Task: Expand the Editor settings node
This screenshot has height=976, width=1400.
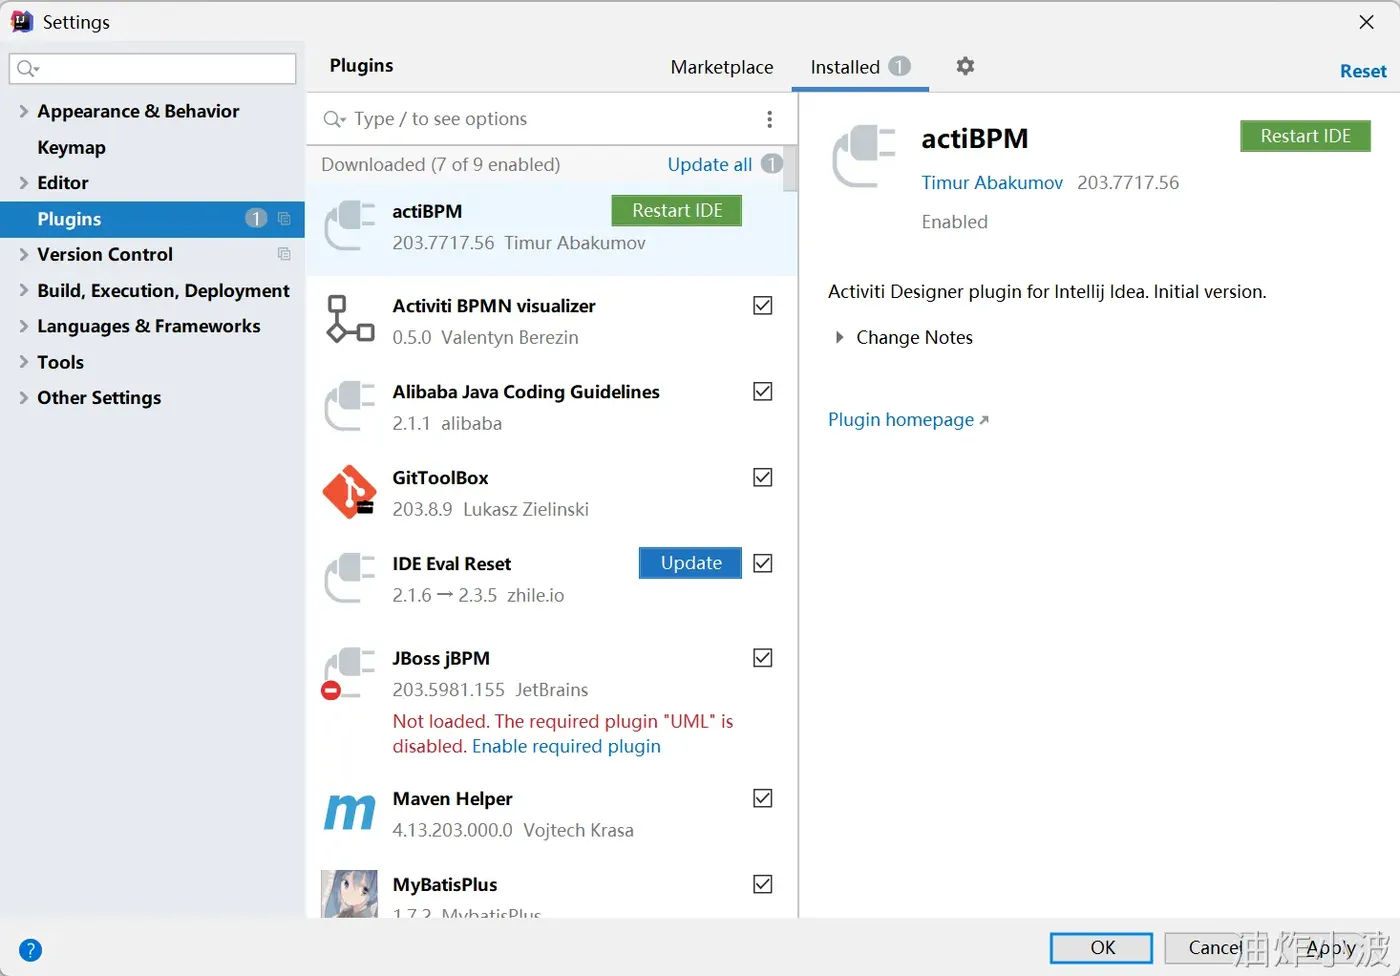Action: coord(23,183)
